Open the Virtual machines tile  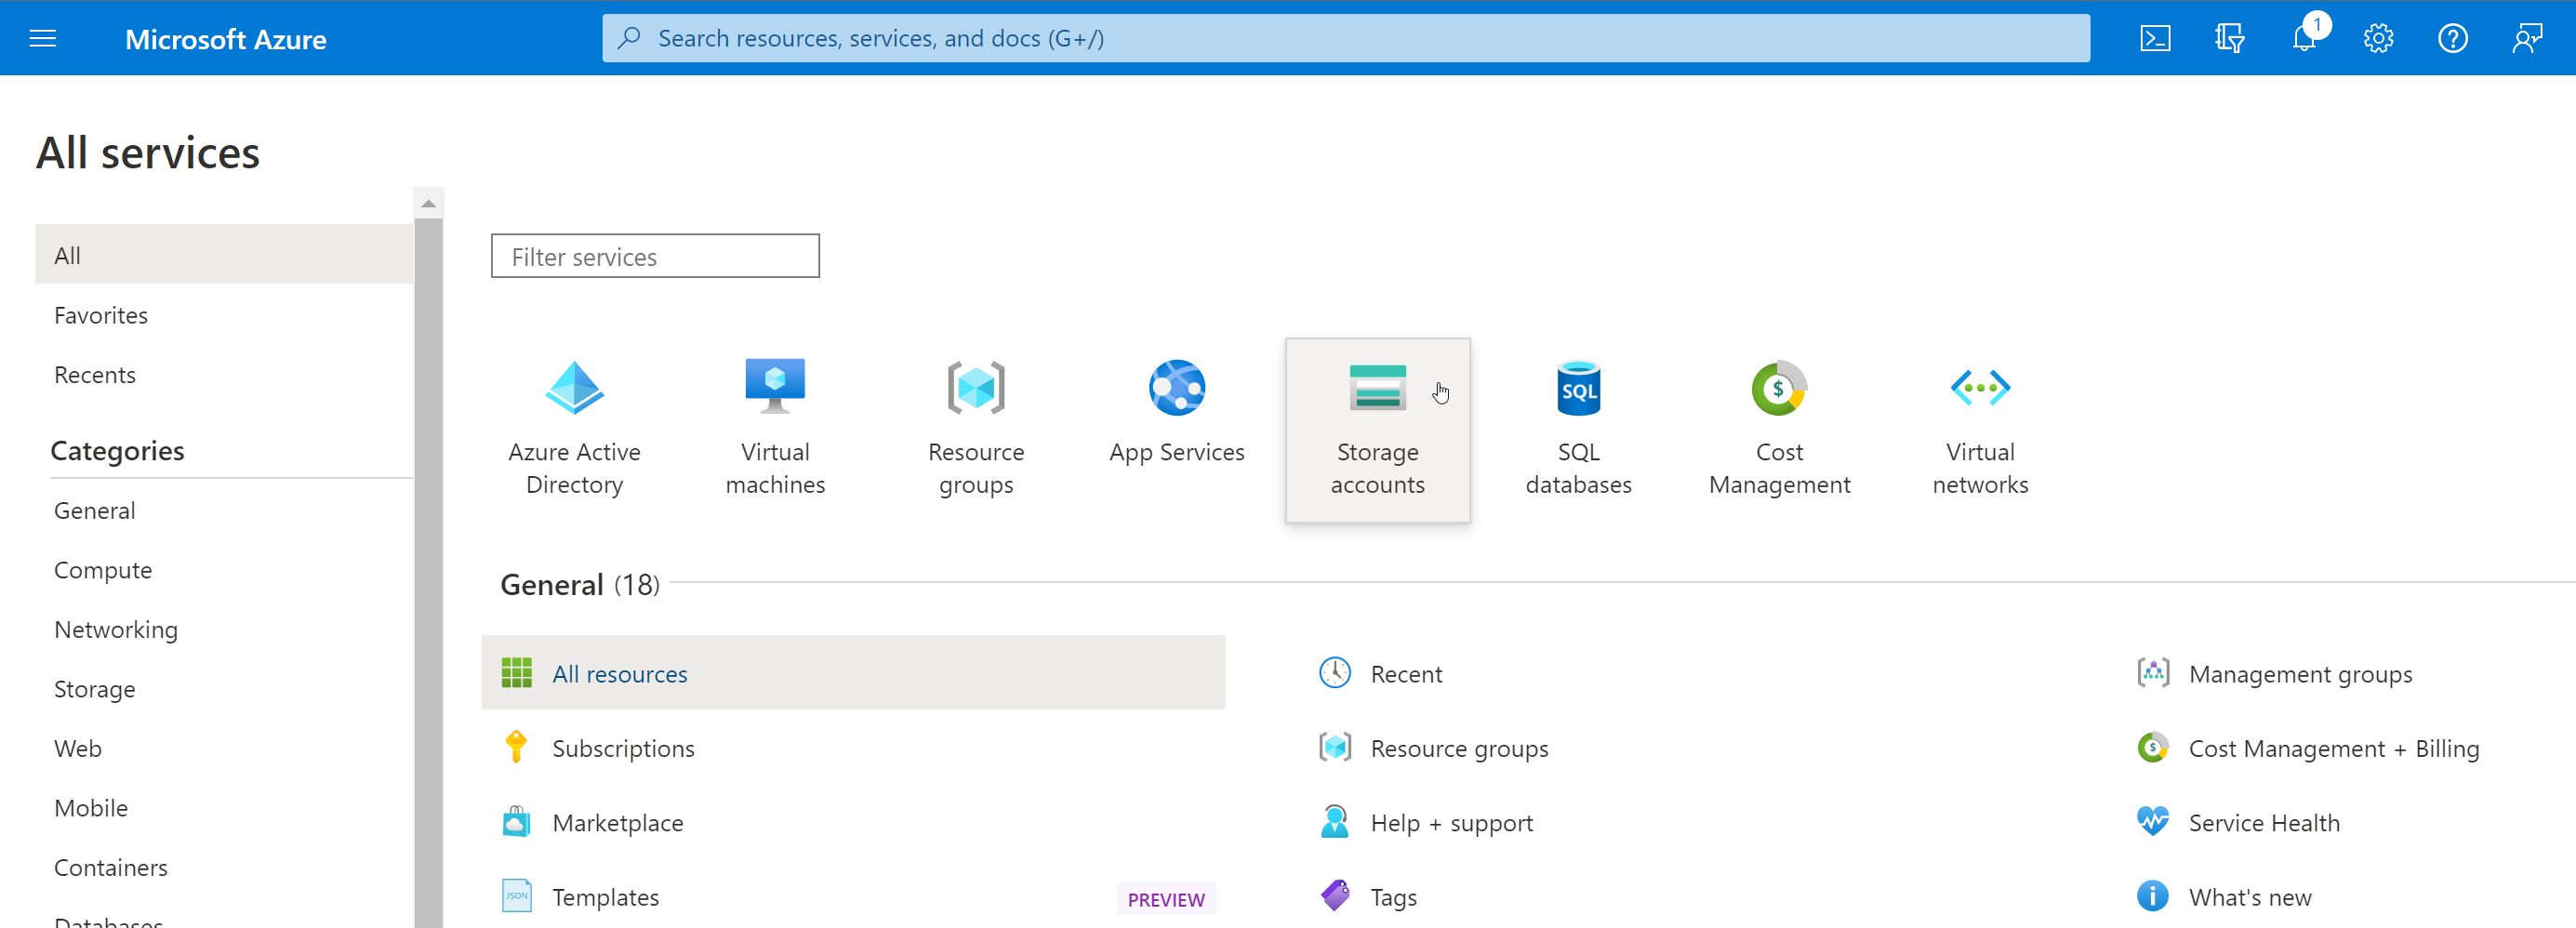point(775,430)
